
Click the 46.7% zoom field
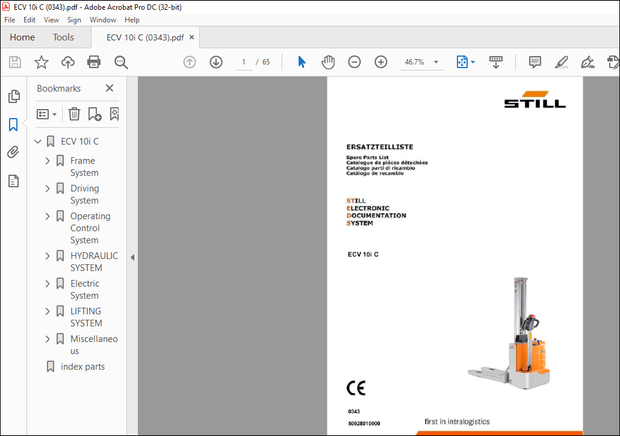(x=414, y=62)
